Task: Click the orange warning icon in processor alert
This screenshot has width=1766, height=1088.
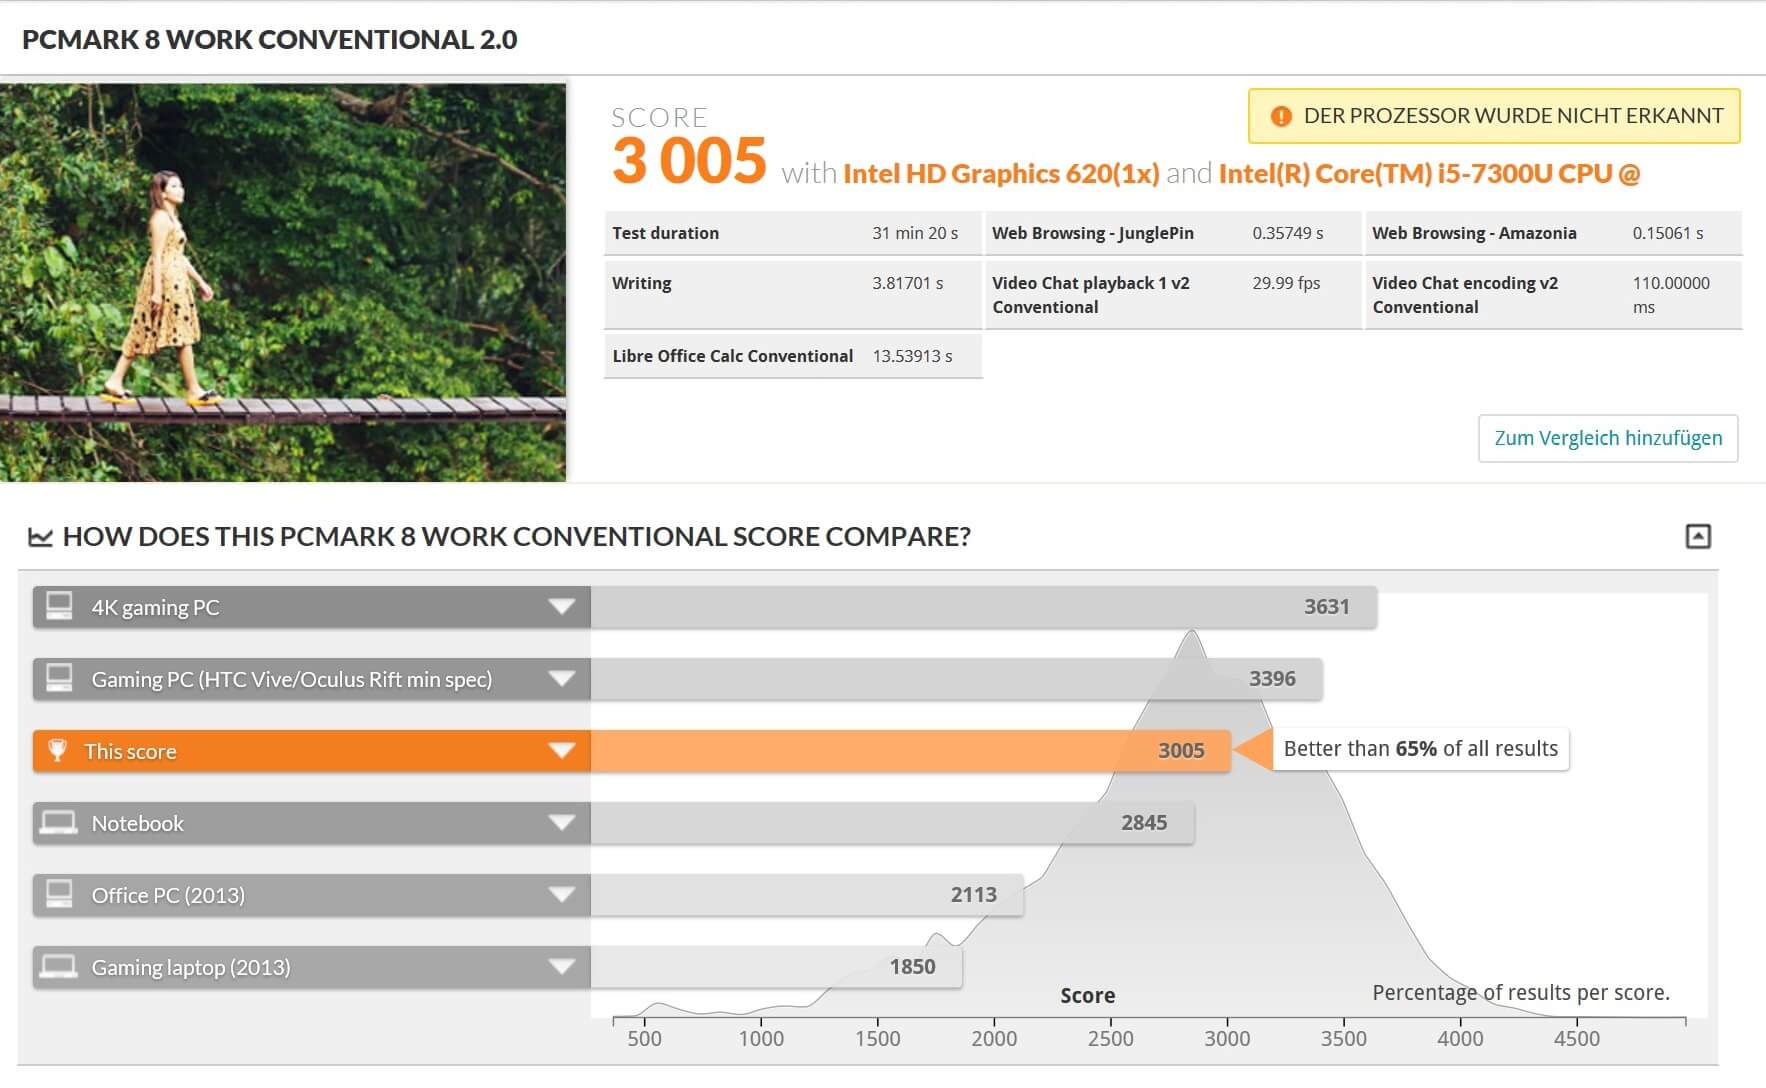Action: [x=1280, y=116]
